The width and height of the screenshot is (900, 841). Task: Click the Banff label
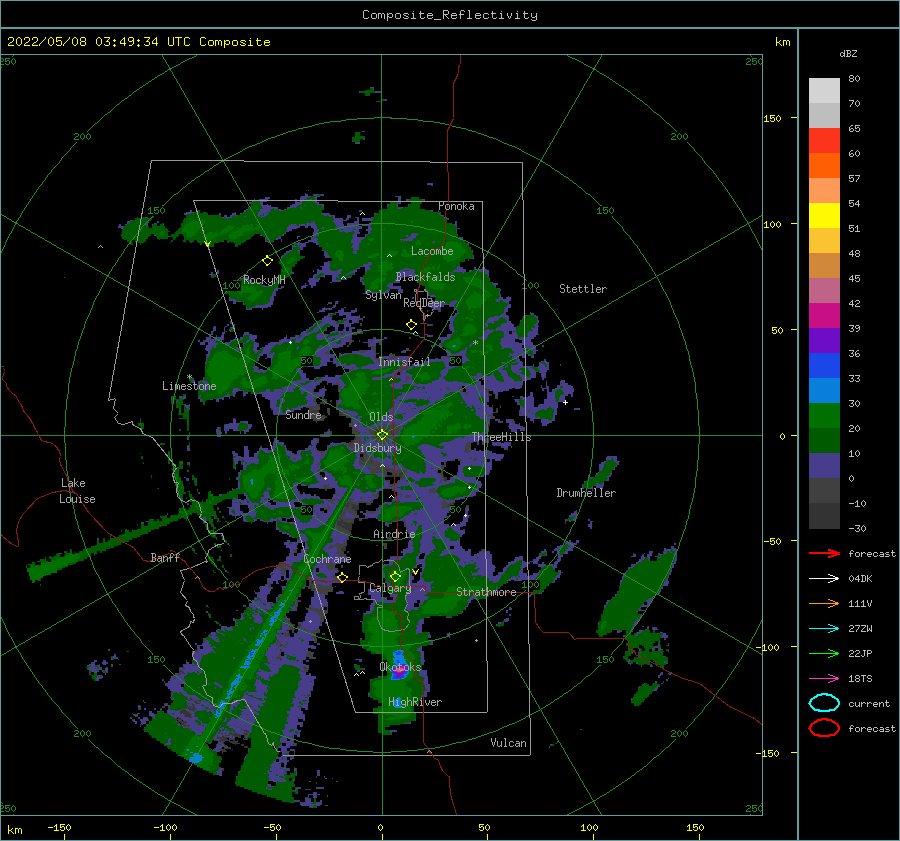click(165, 557)
